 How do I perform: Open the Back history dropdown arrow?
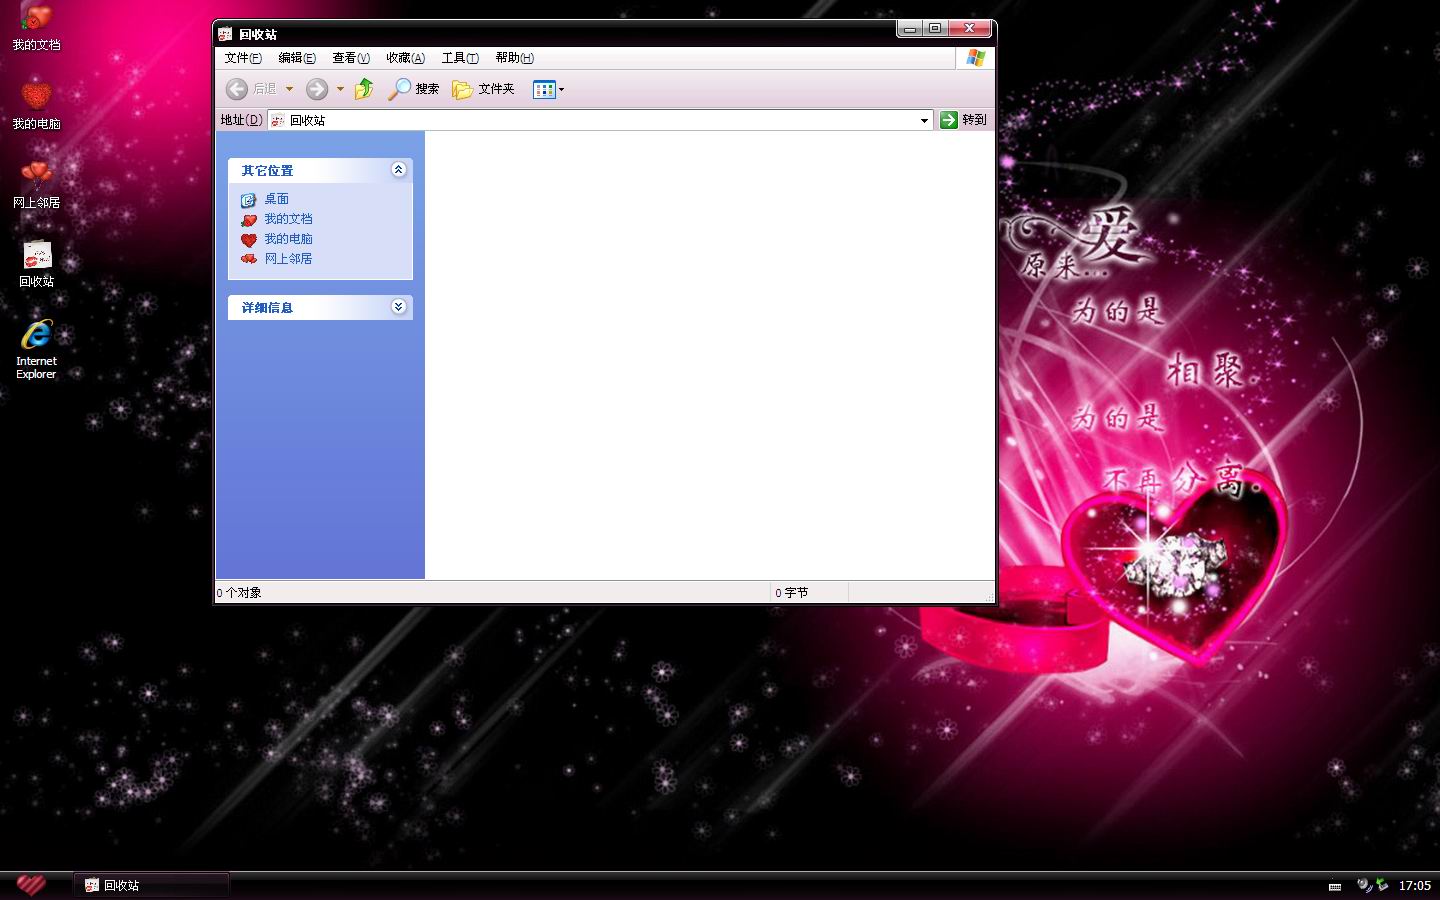click(289, 89)
